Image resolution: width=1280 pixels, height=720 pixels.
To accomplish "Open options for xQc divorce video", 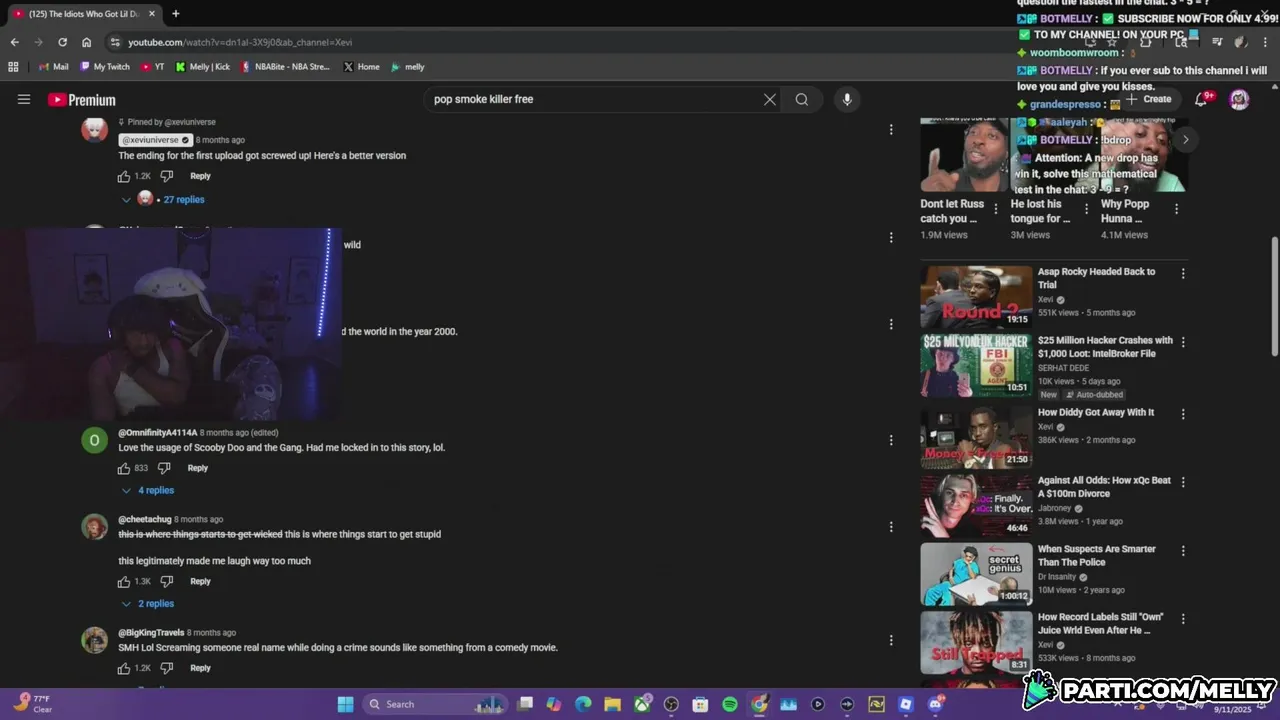I will click(1183, 482).
